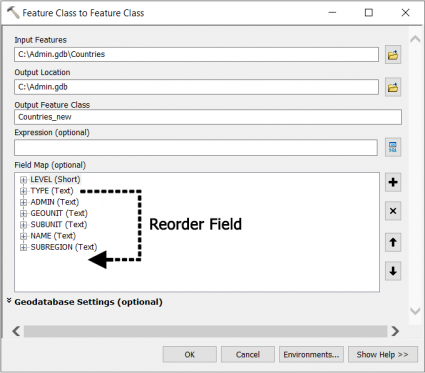Open the Environments... settings

click(x=311, y=355)
